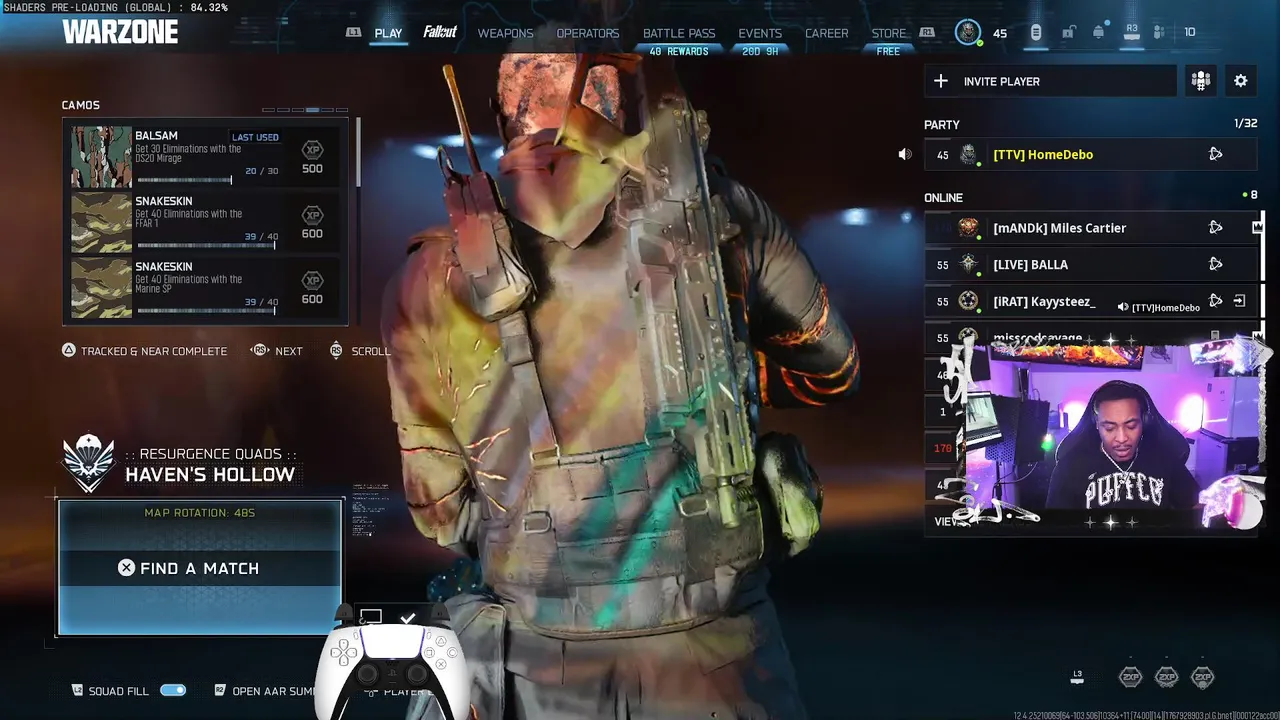Click Battle.net icon on HomeDebo row

[x=1215, y=154]
